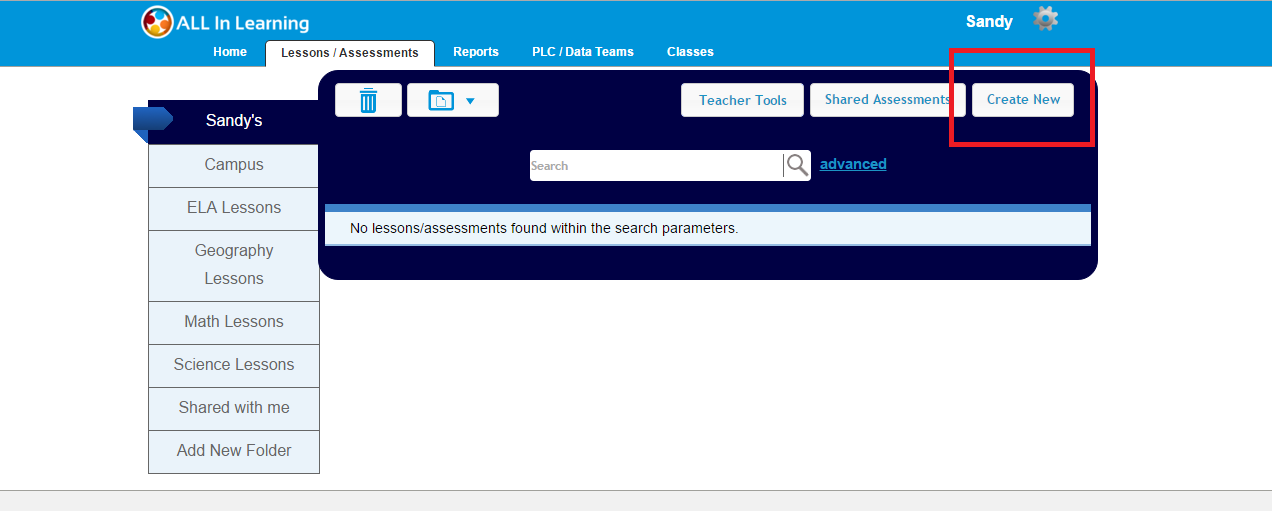Click the magnifying glass search icon
Screen dimensions: 1272x511
point(797,165)
